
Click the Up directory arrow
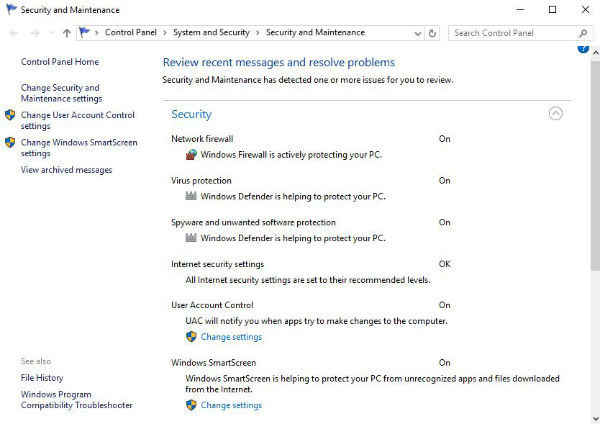tap(66, 33)
